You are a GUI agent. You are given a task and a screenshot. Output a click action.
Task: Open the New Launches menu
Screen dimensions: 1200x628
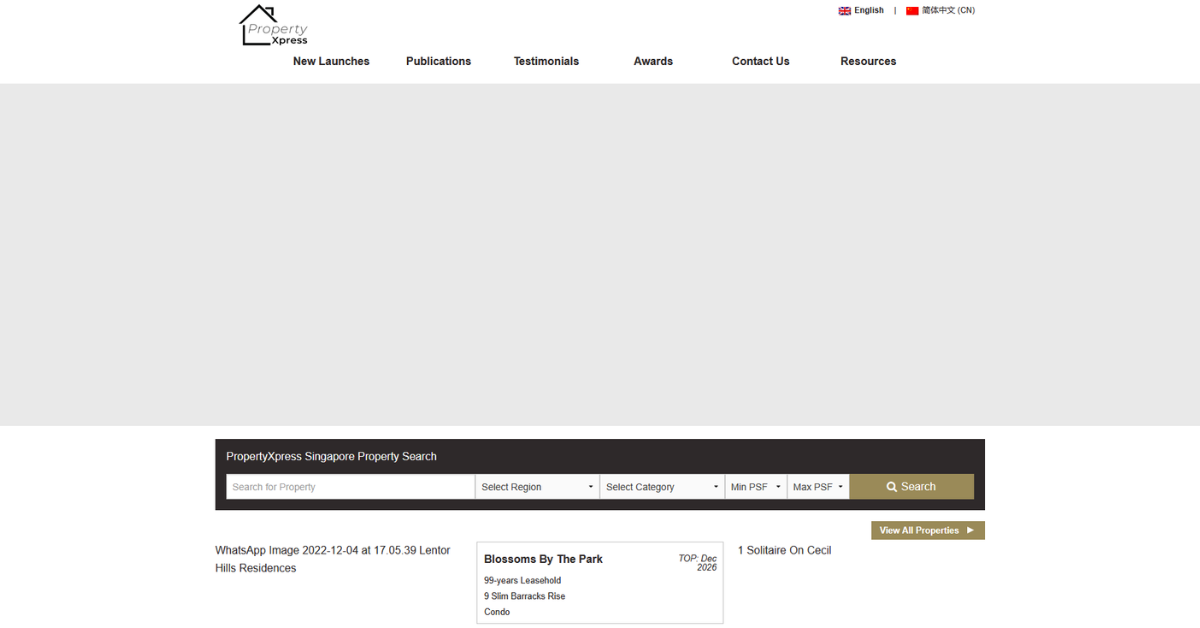(331, 61)
